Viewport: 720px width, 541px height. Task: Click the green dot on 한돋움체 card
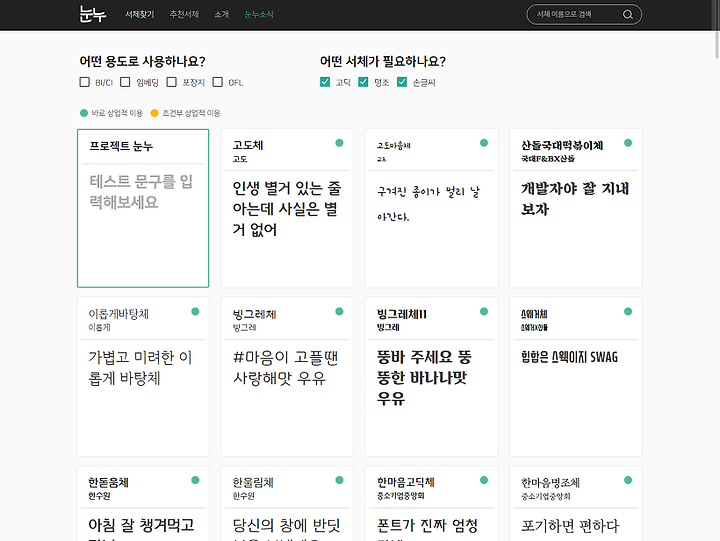[195, 480]
